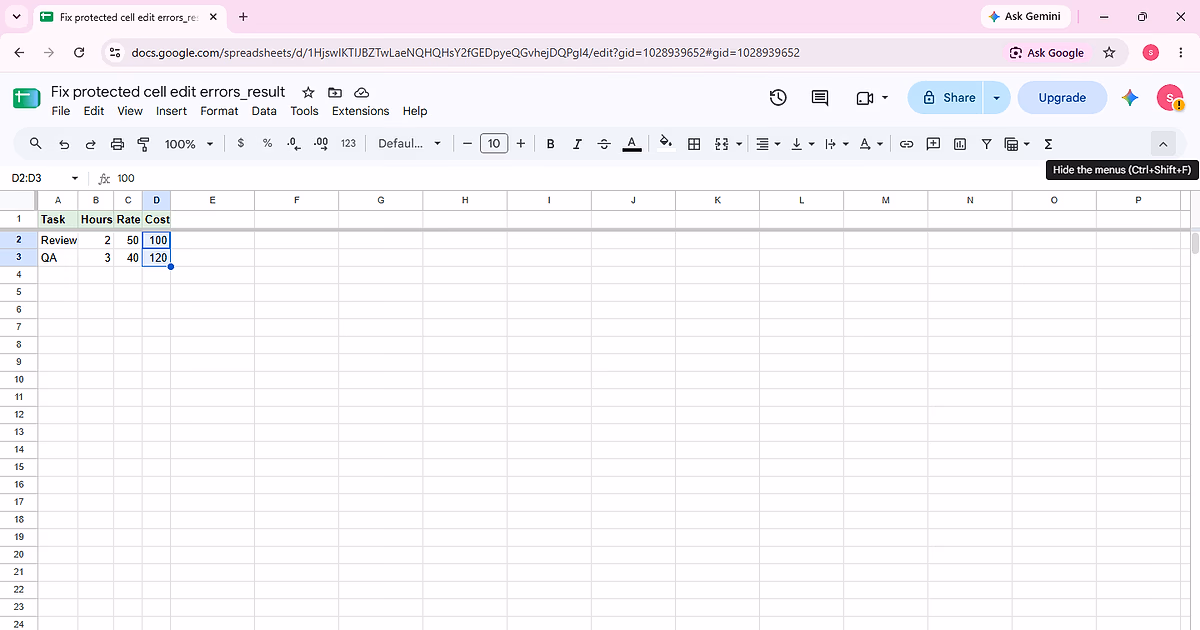The height and width of the screenshot is (630, 1200).
Task: Open the Gemini sparkle icon in Sheets
Action: [x=1130, y=97]
